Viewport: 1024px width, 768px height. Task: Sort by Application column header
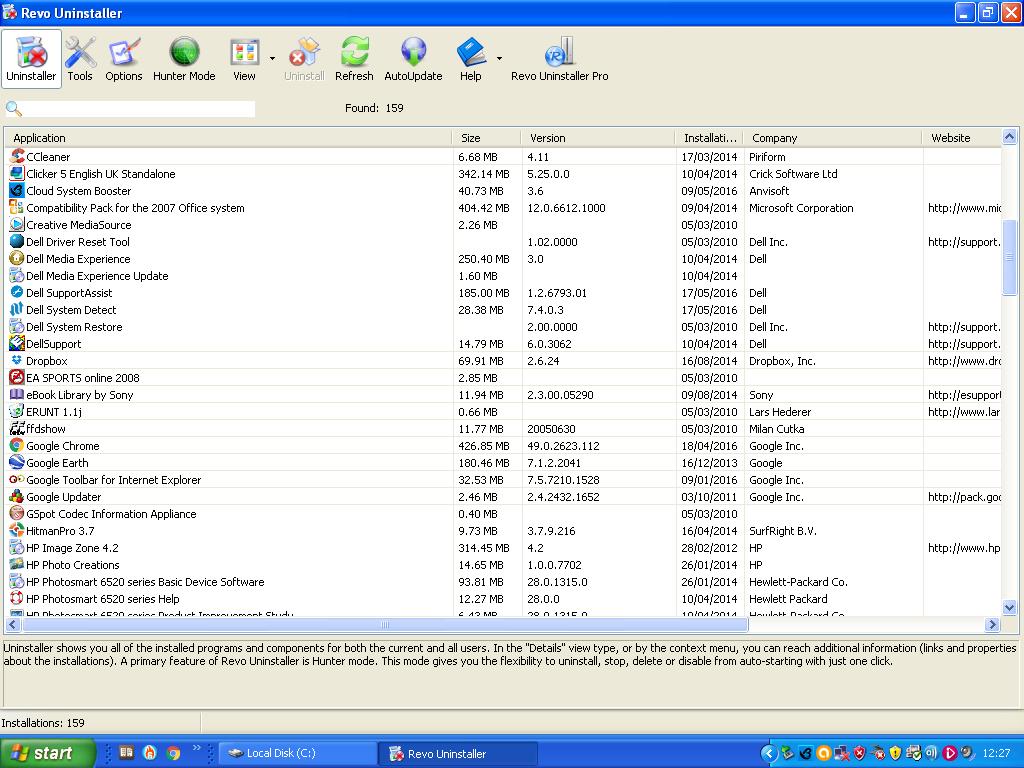click(x=228, y=138)
